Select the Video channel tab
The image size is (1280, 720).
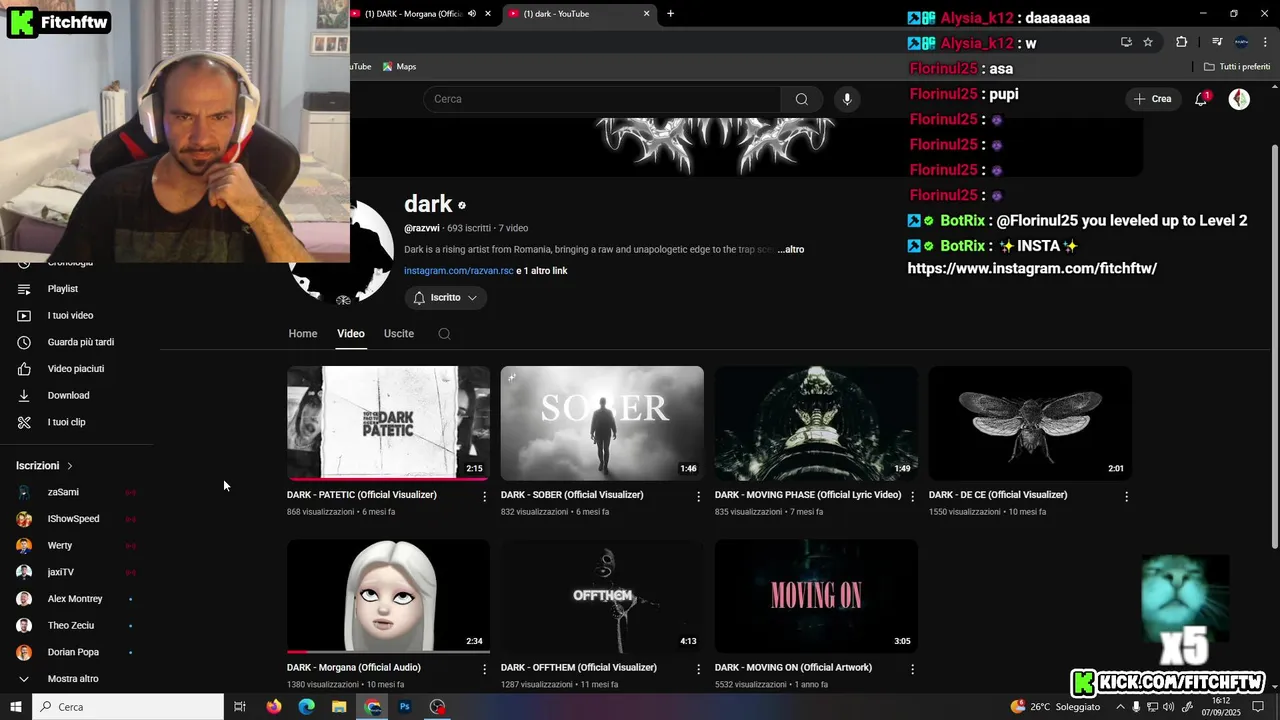point(351,334)
